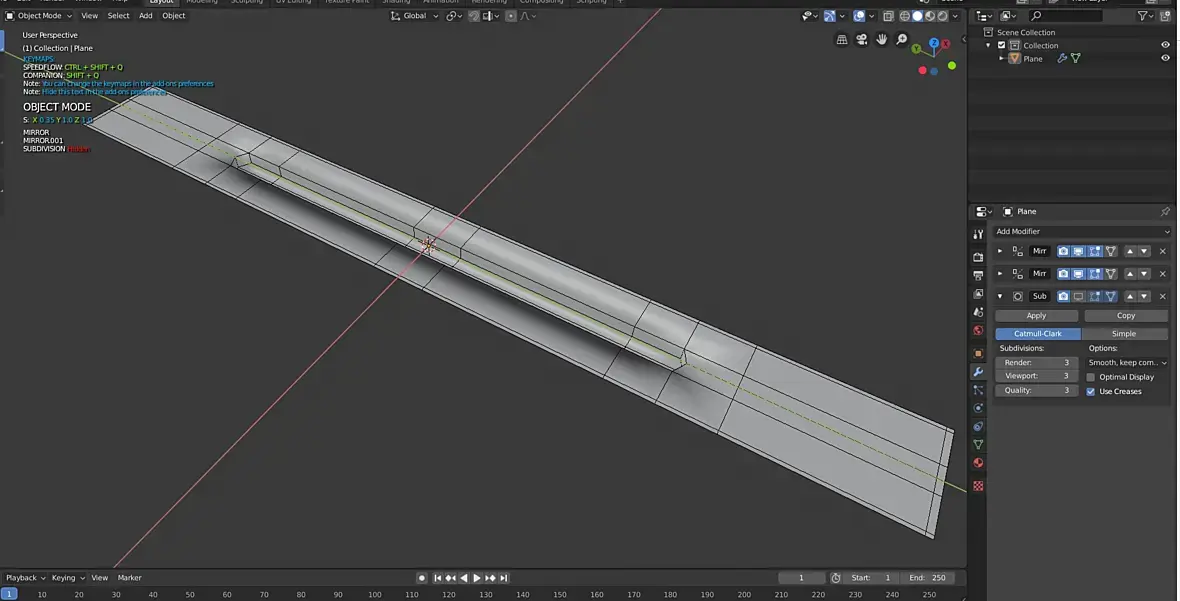Viewport: 1180px width, 601px height.
Task: Click the Apply modifier button
Action: 1036,315
